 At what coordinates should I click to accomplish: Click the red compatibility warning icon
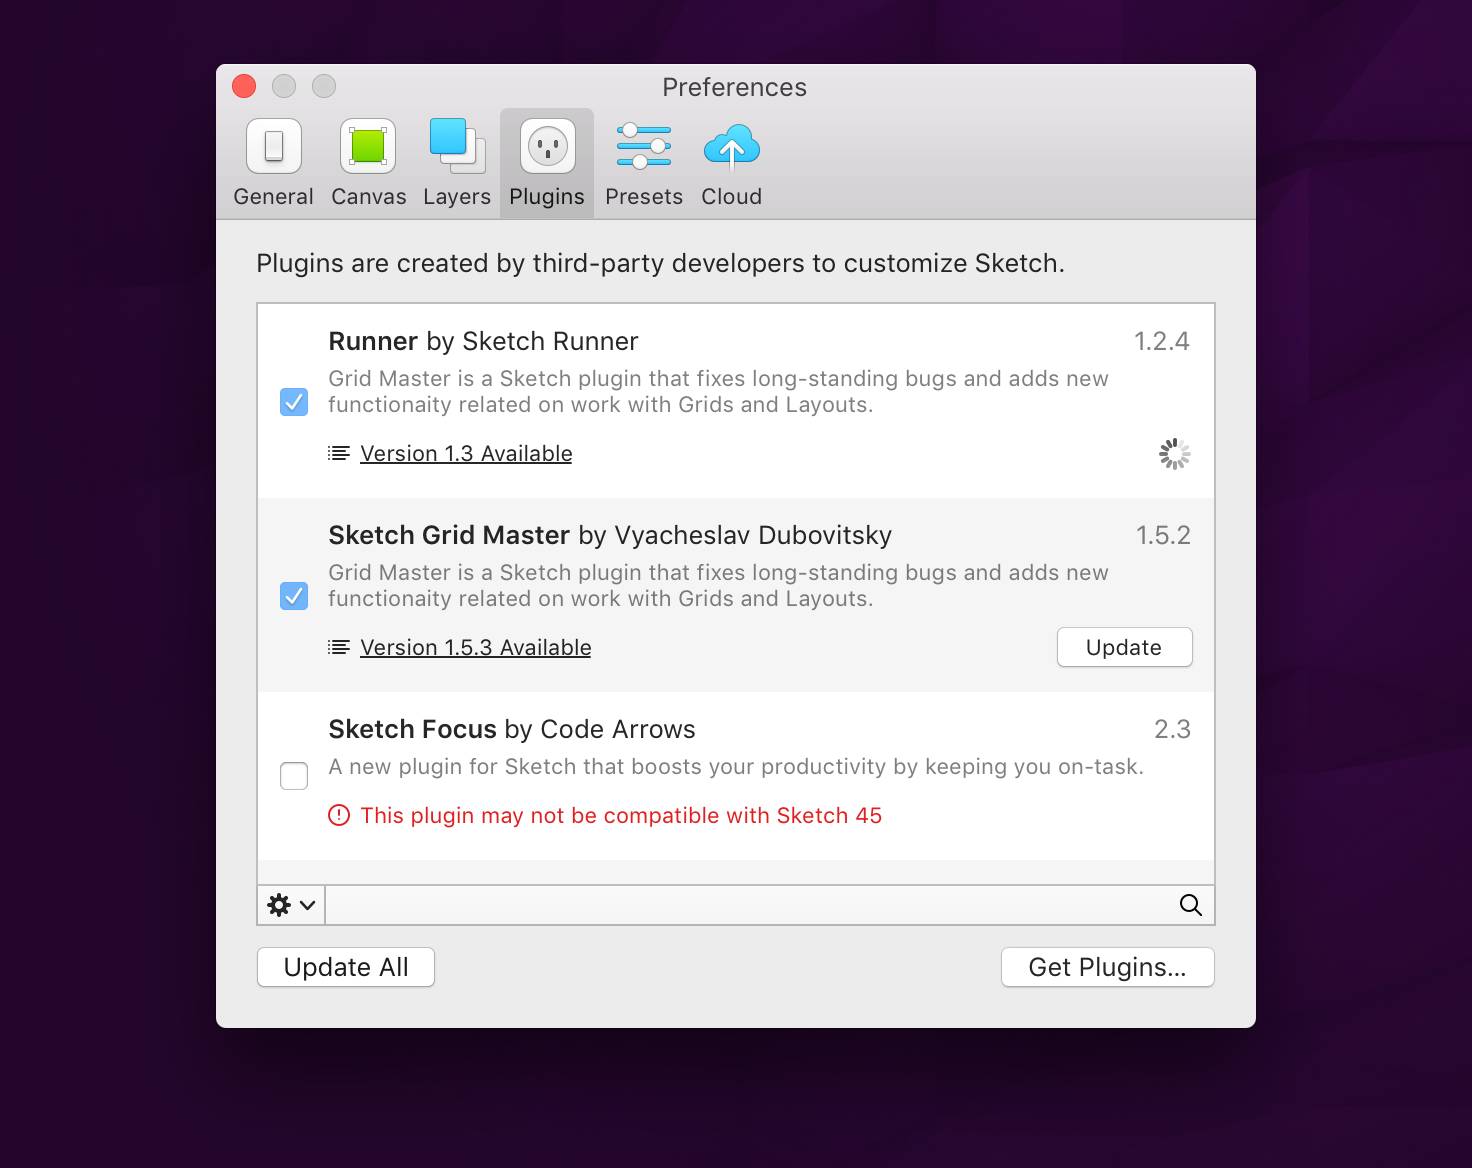tap(339, 815)
